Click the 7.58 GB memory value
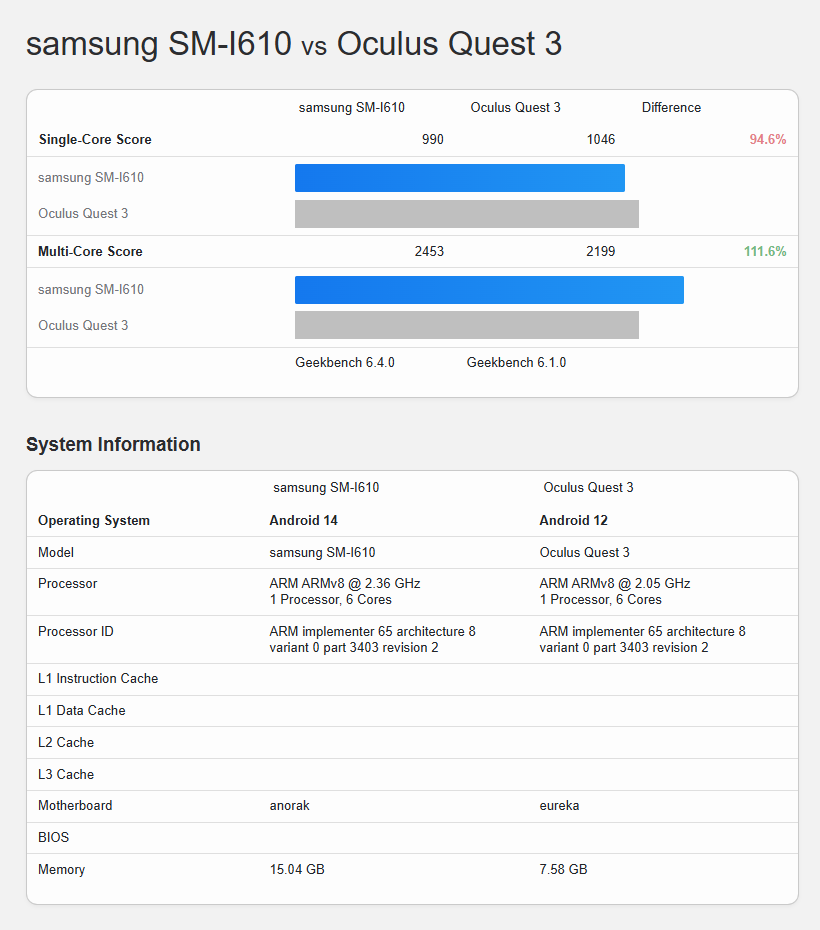The image size is (820, 930). coord(563,870)
